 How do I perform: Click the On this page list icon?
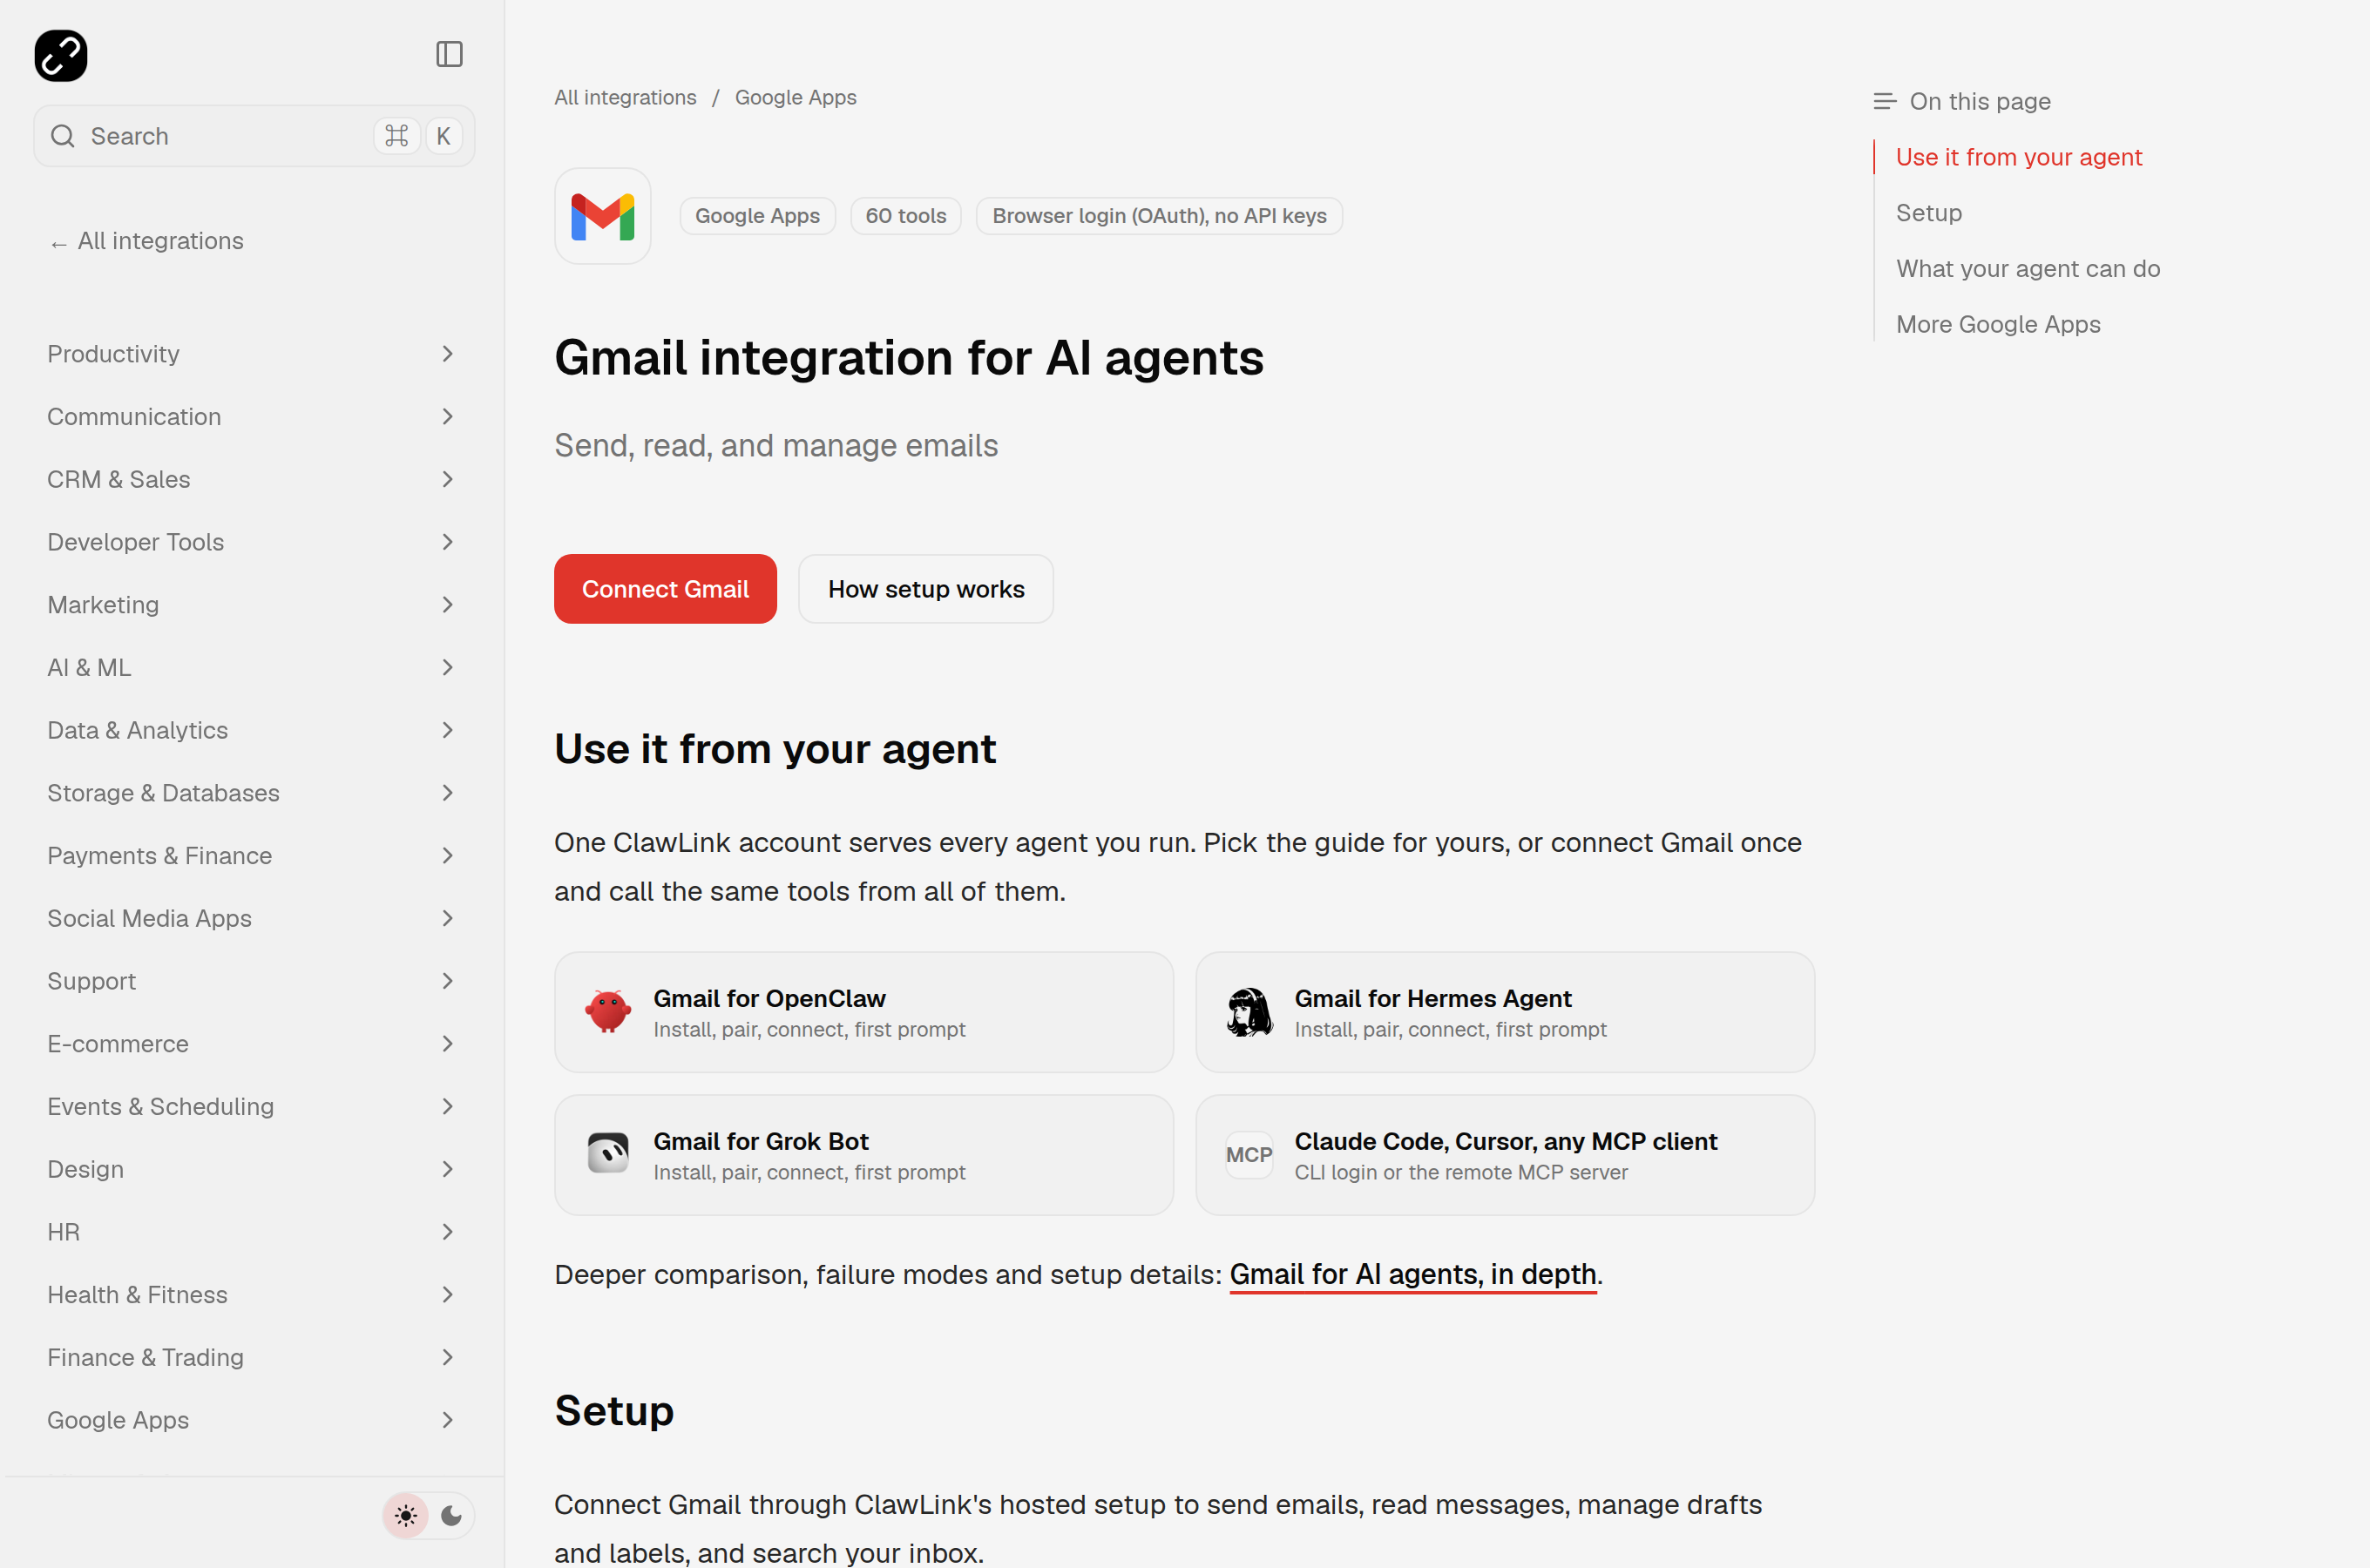(1884, 102)
